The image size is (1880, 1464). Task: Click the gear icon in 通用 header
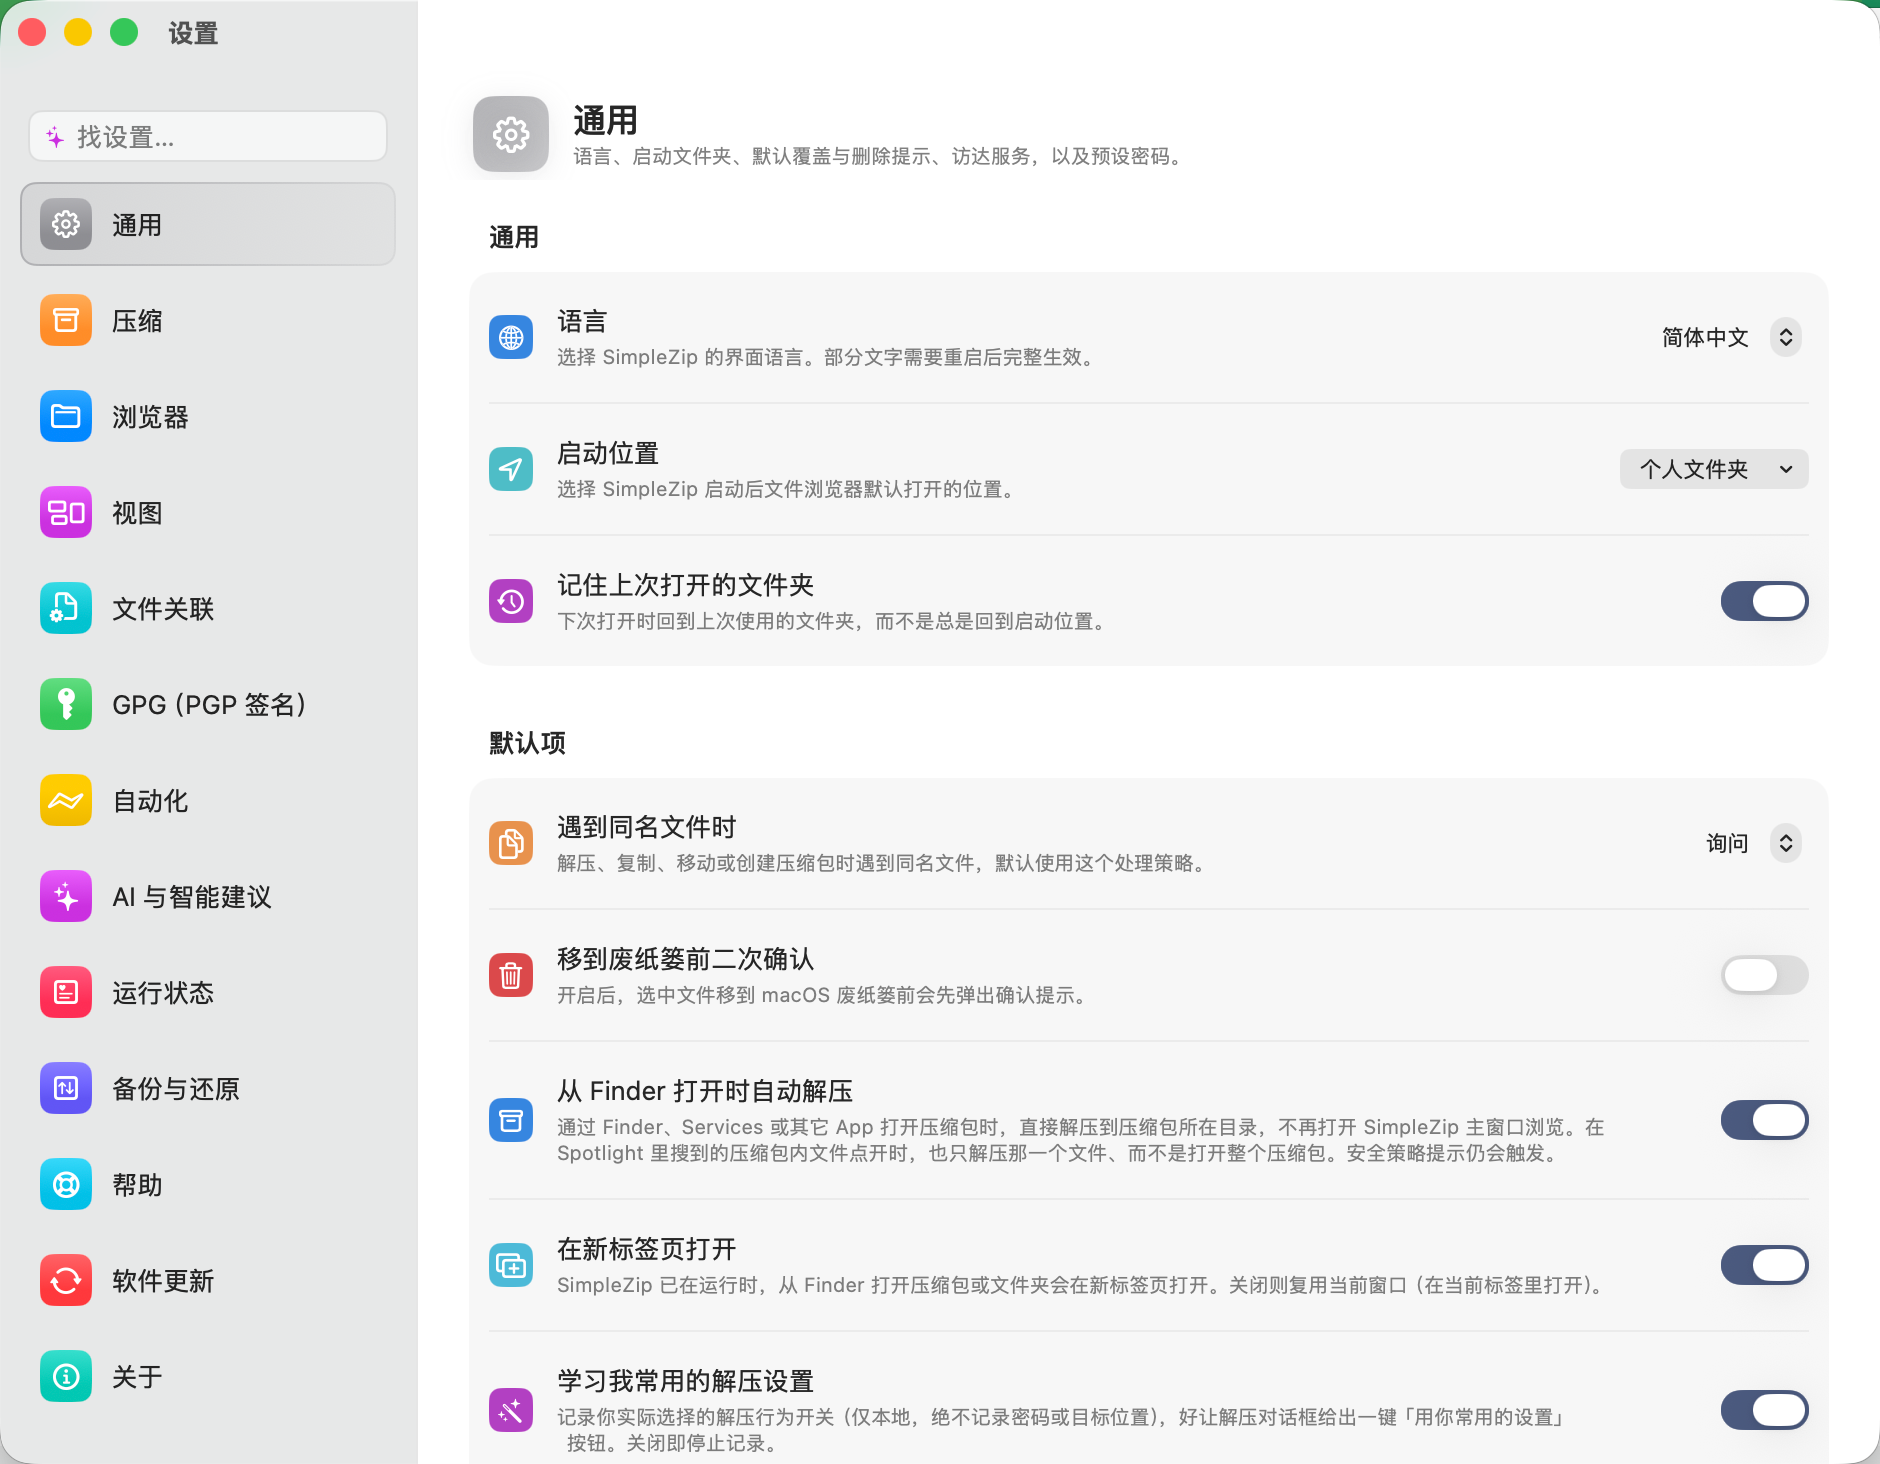[511, 134]
